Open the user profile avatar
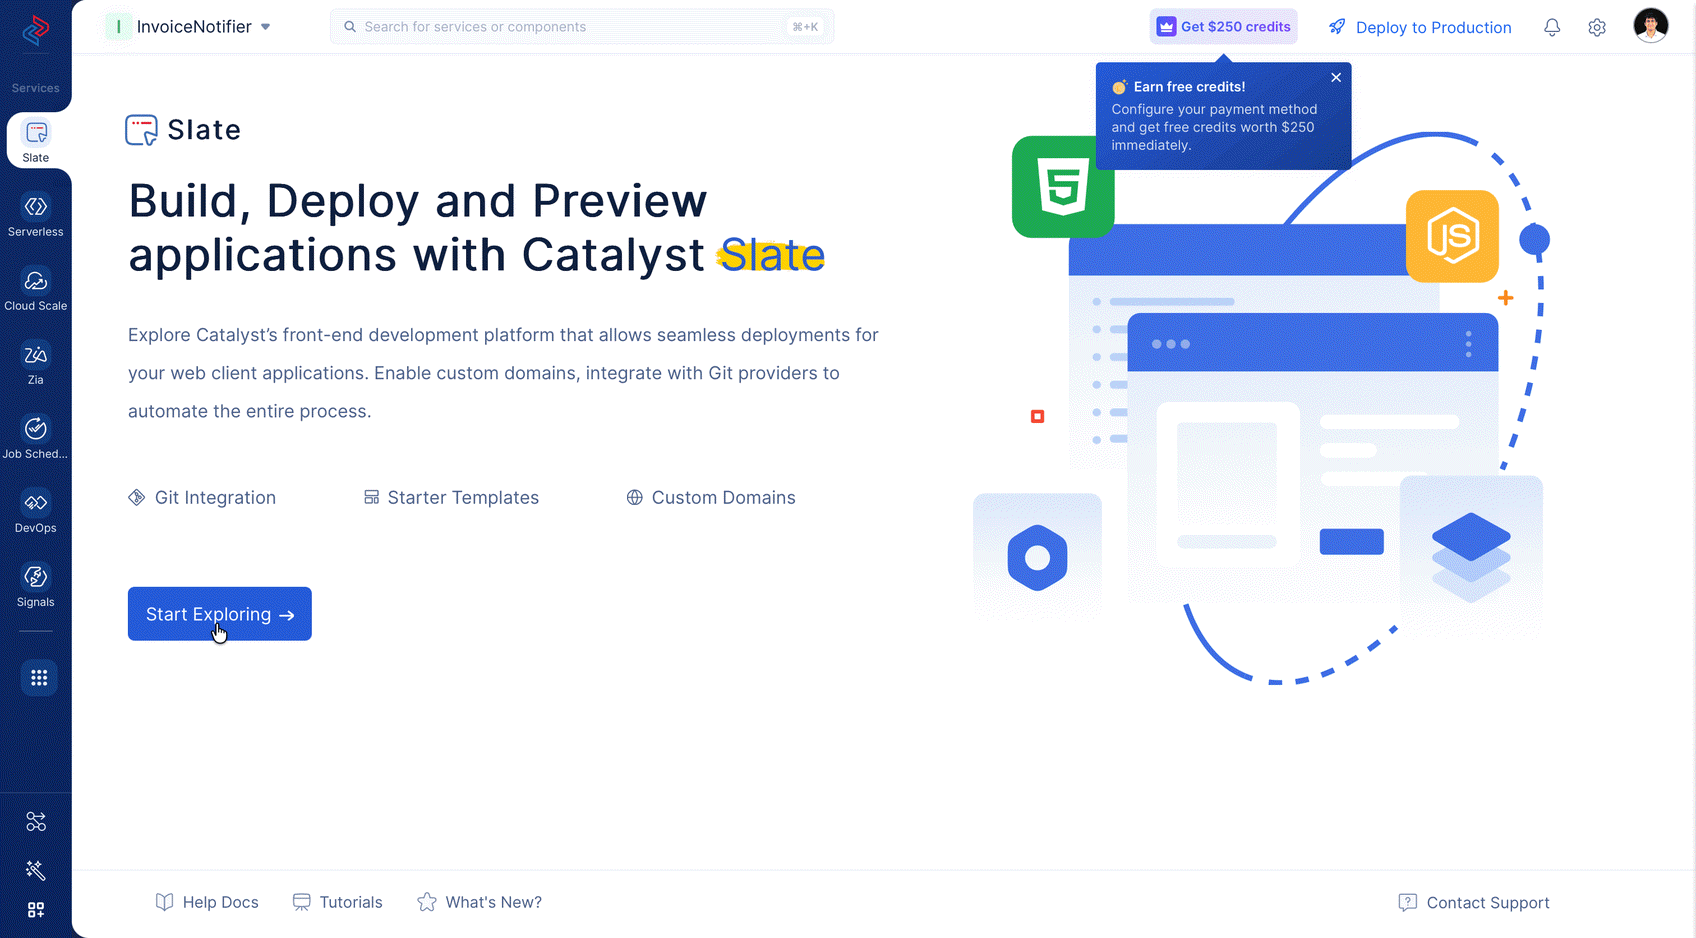 [x=1651, y=26]
